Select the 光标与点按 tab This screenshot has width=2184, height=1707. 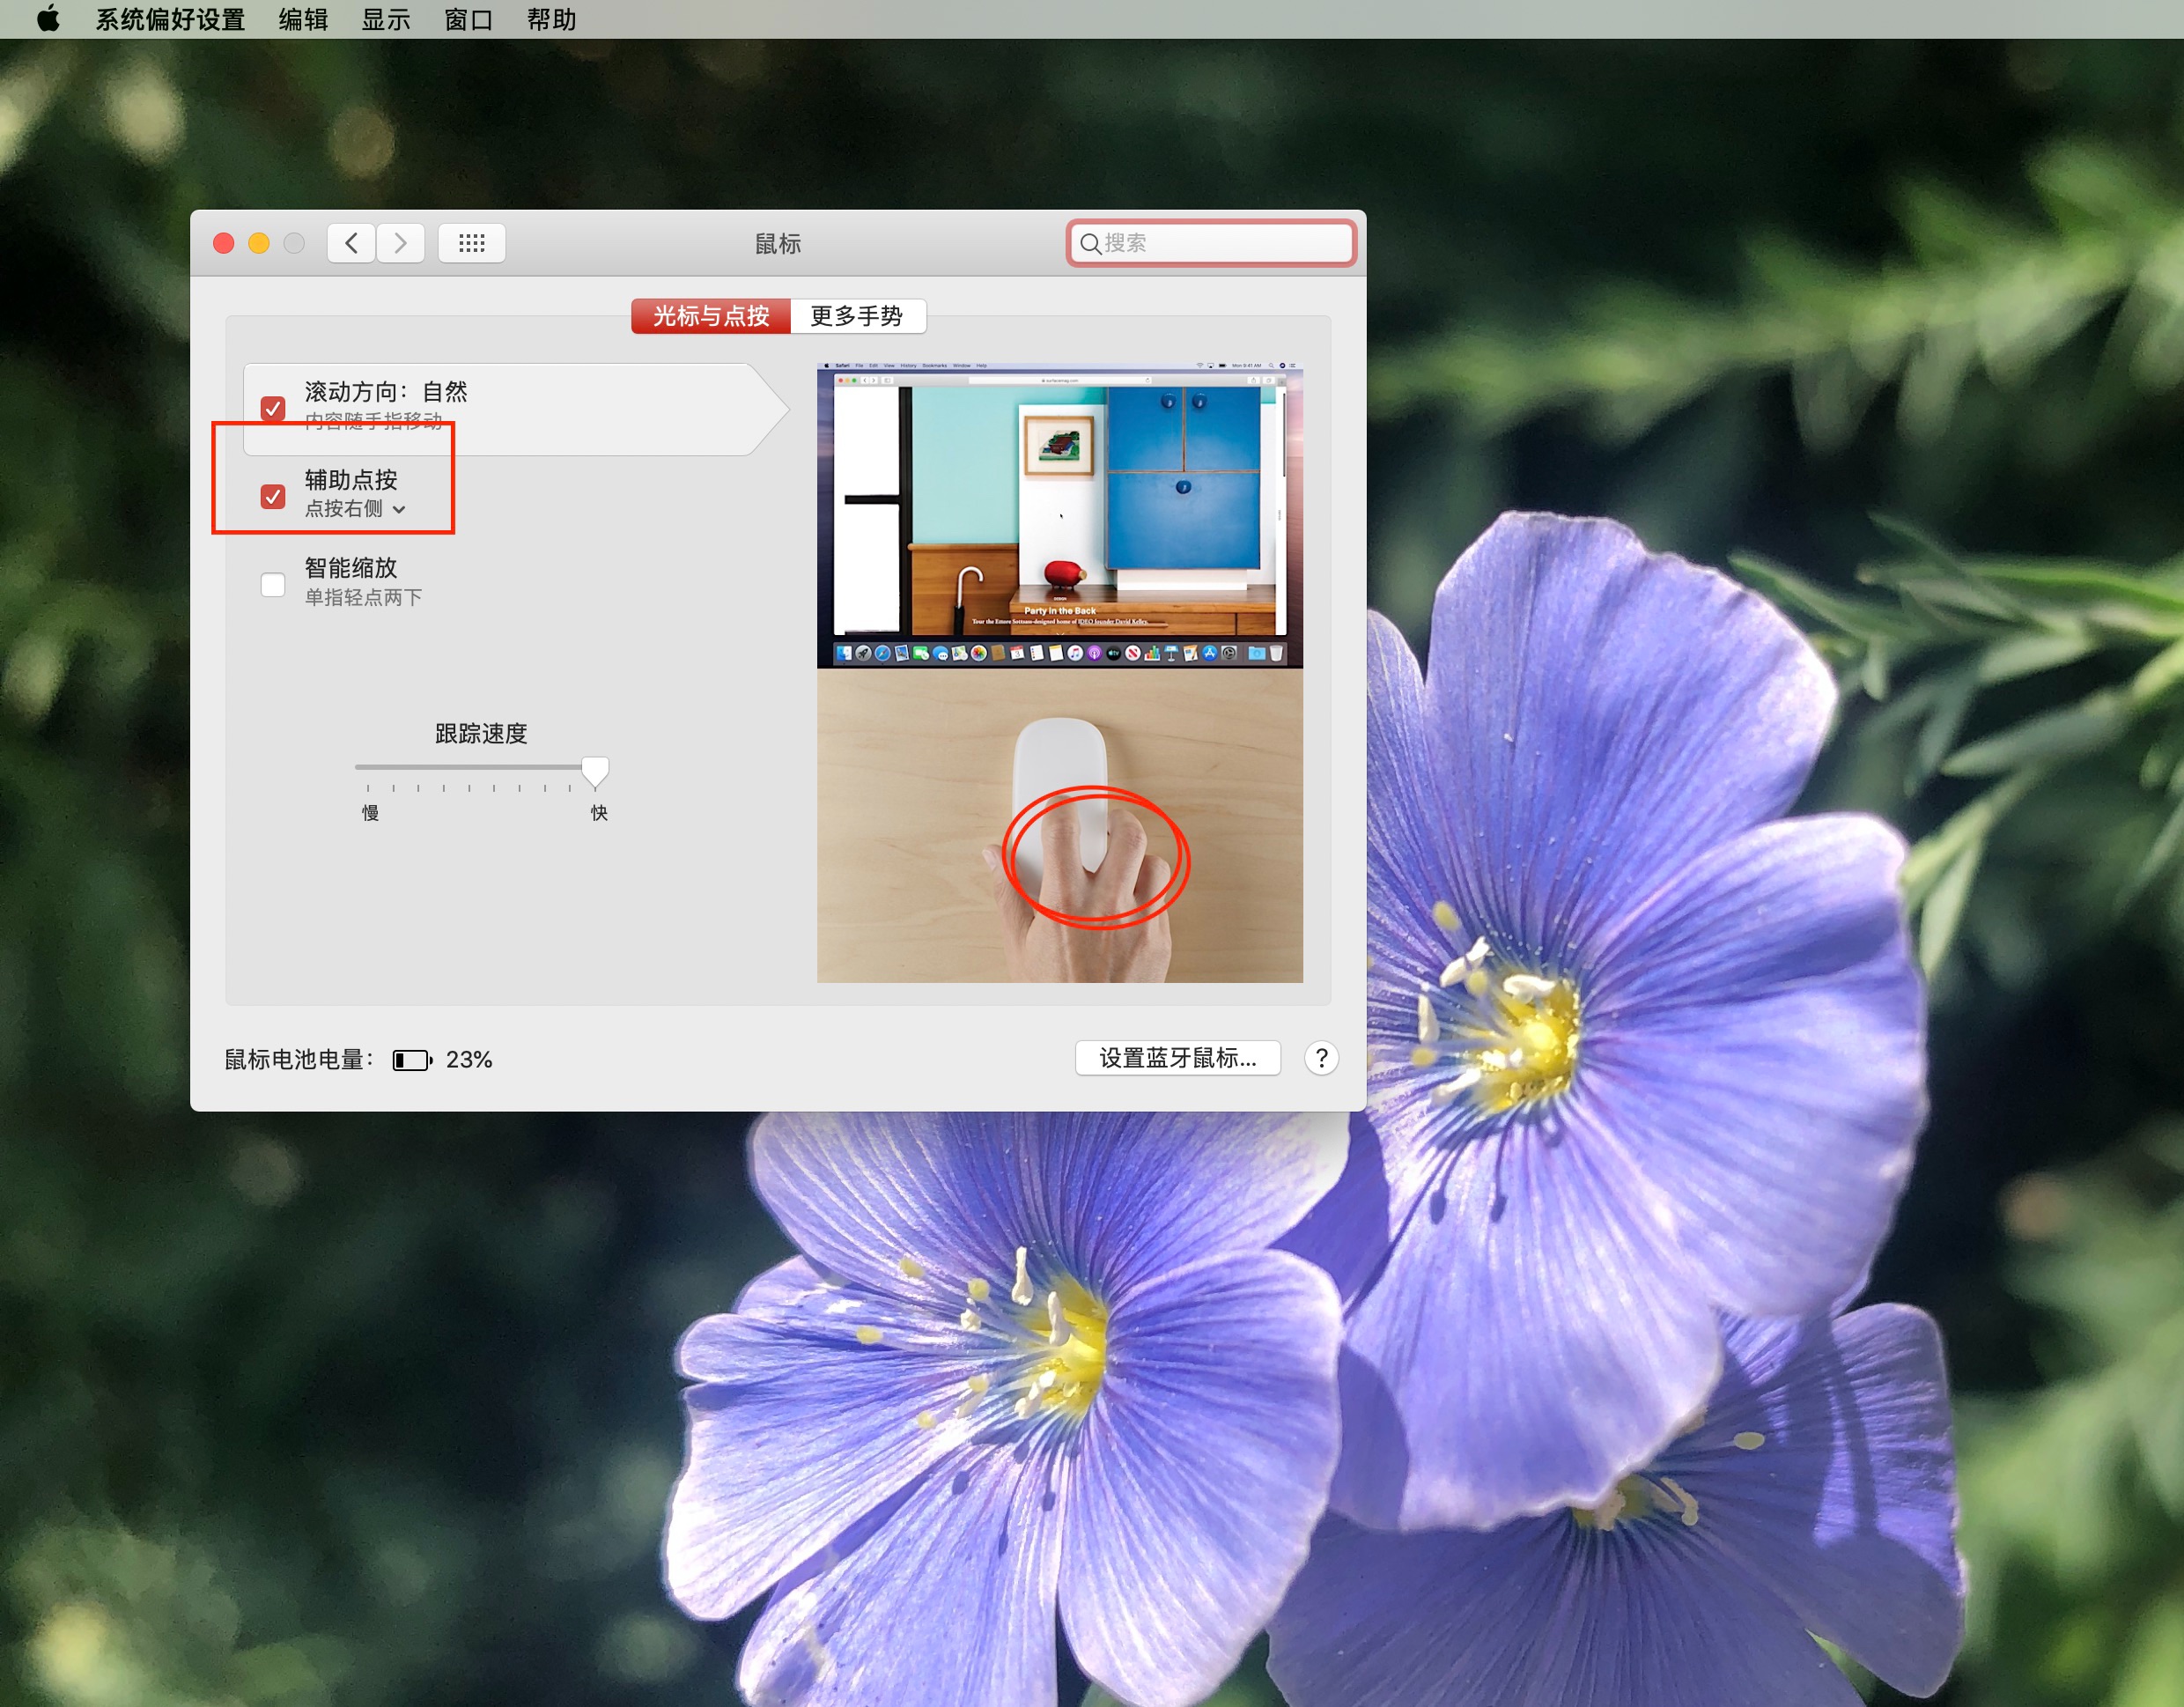click(711, 316)
